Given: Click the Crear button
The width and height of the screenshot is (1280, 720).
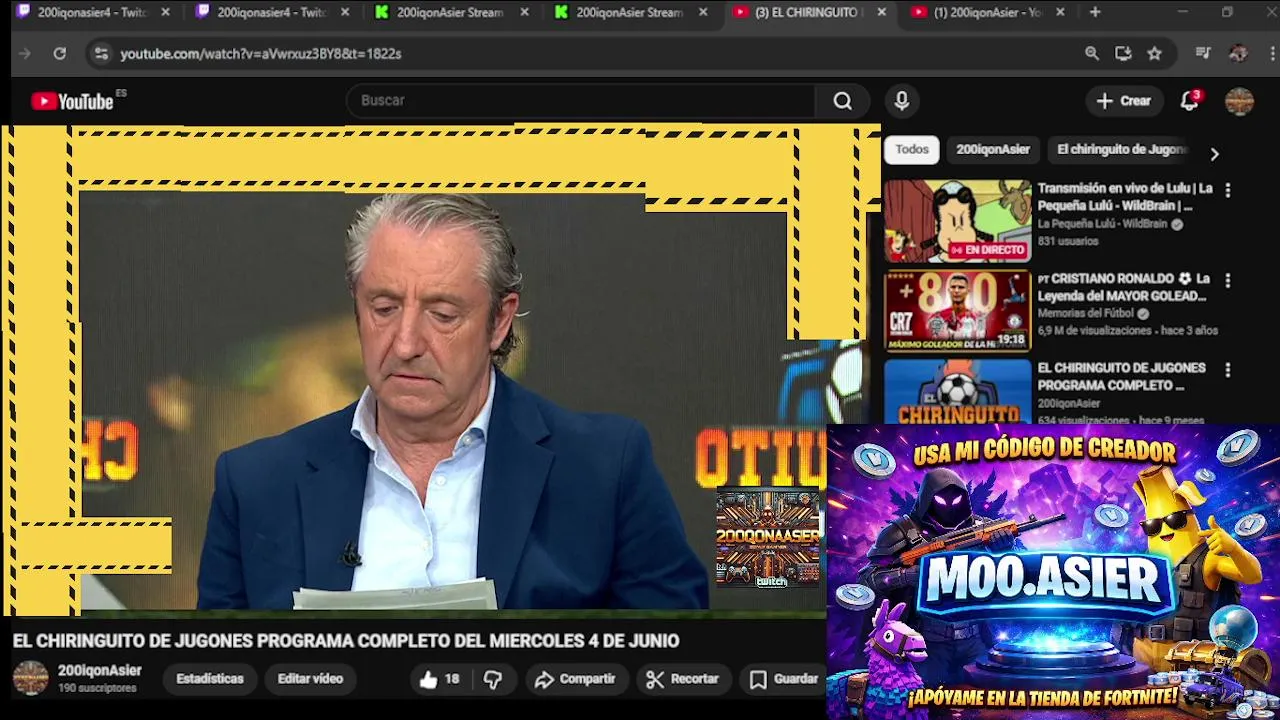Looking at the screenshot, I should point(1124,101).
